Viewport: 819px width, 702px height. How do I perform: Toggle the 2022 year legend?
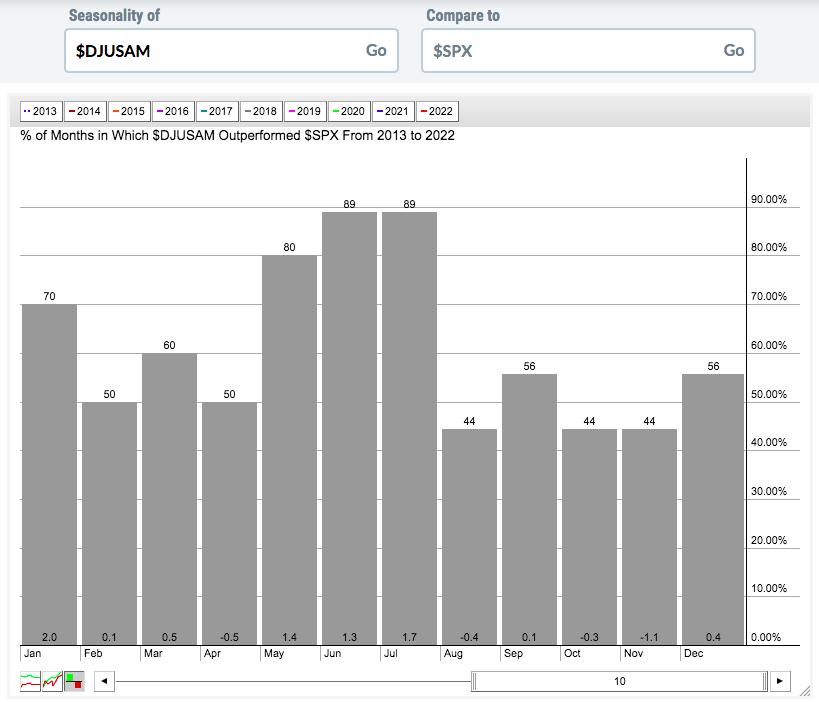(x=435, y=111)
